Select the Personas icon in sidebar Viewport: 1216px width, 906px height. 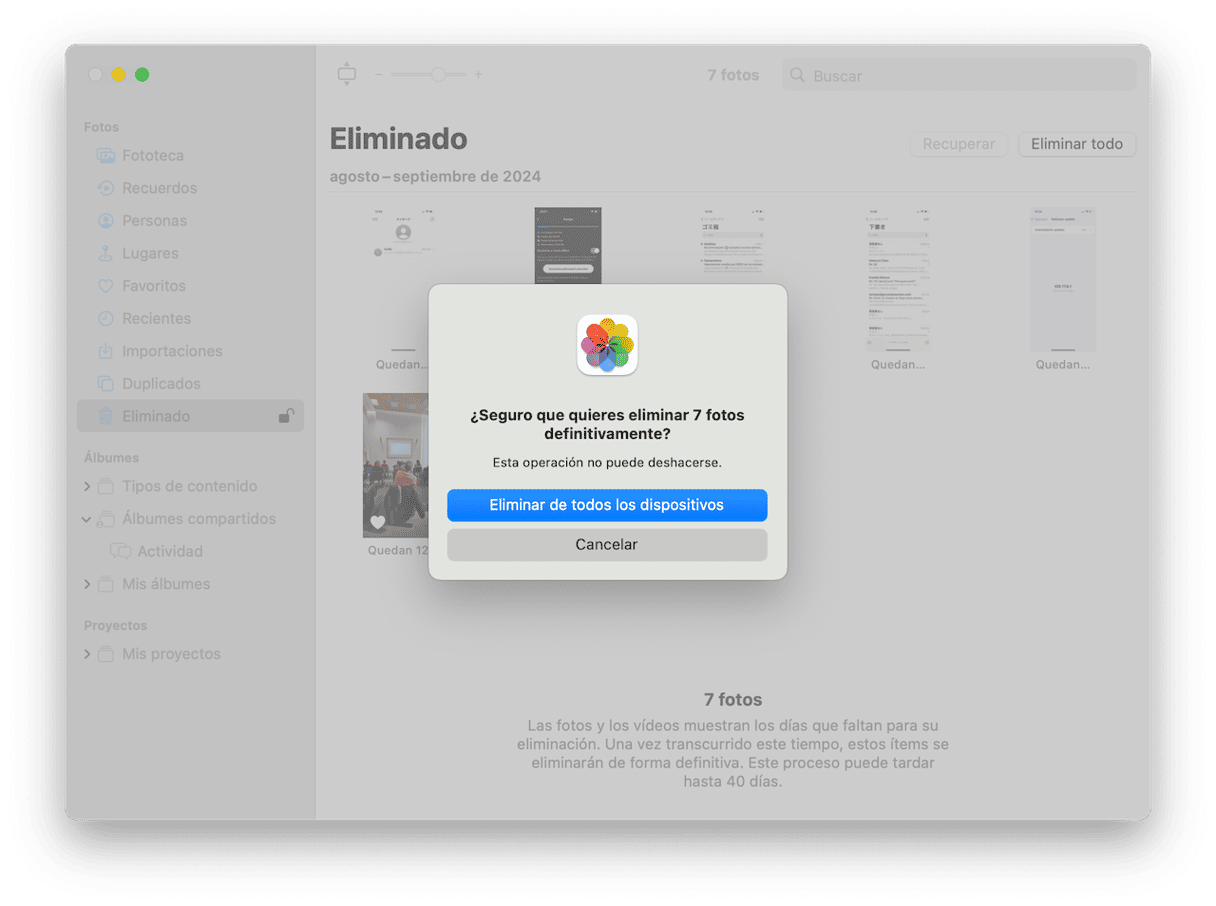(x=105, y=221)
